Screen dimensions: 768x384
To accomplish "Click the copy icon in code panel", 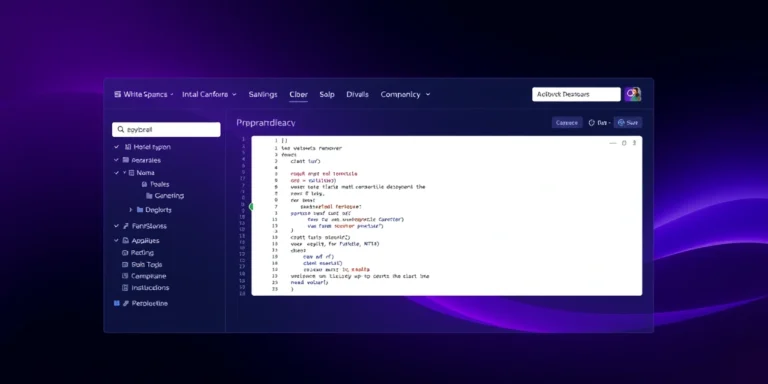I will coord(624,143).
